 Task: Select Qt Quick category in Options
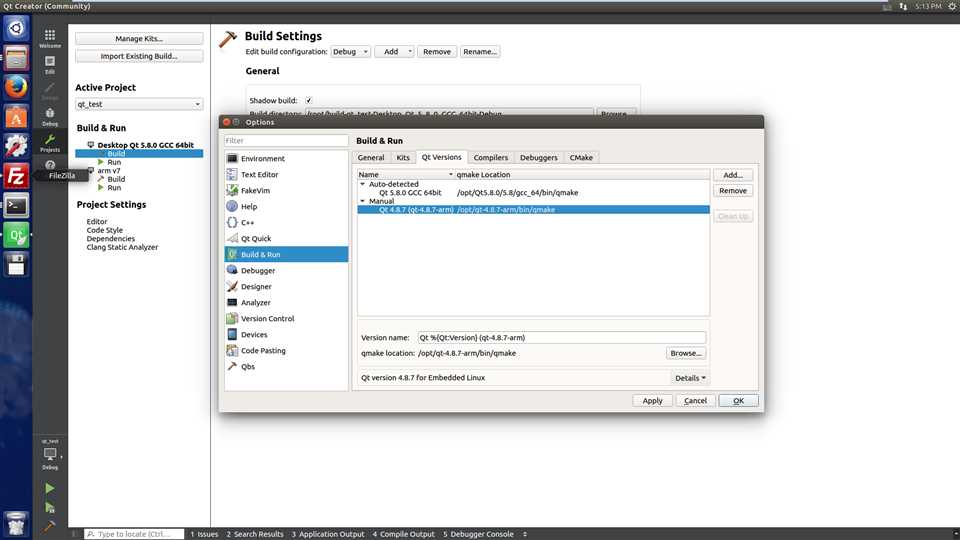coord(286,238)
